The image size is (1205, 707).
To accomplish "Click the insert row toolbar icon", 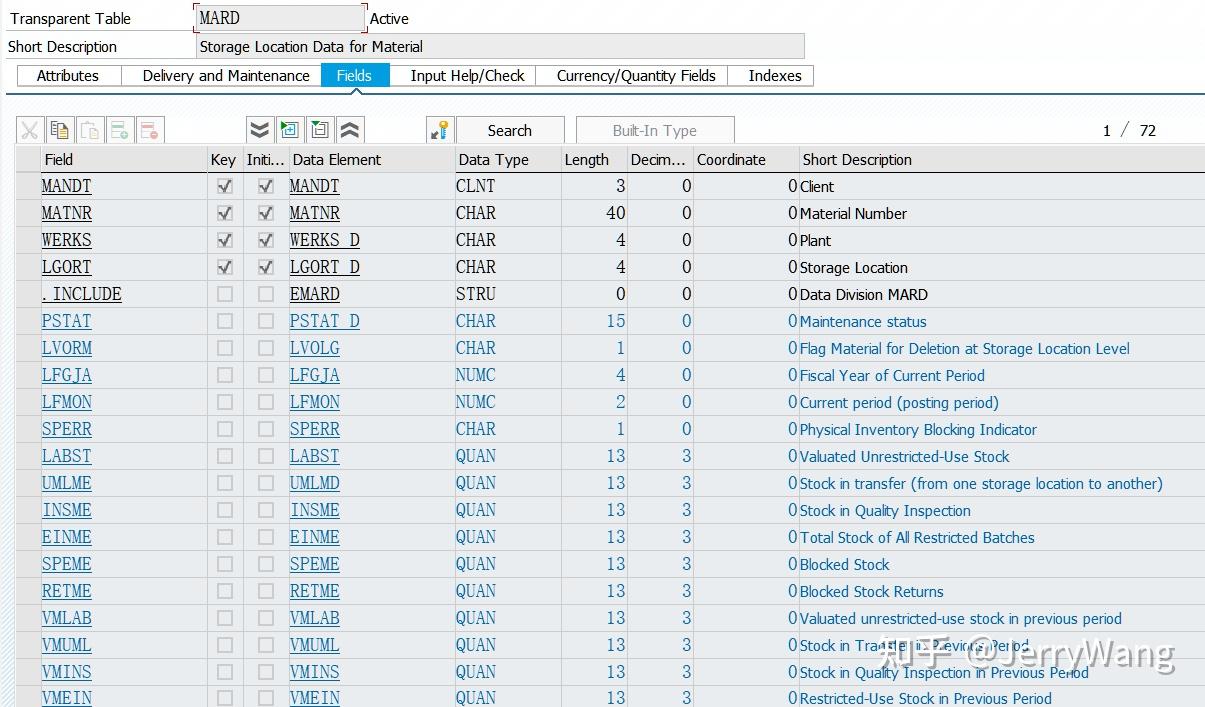I will (x=289, y=129).
